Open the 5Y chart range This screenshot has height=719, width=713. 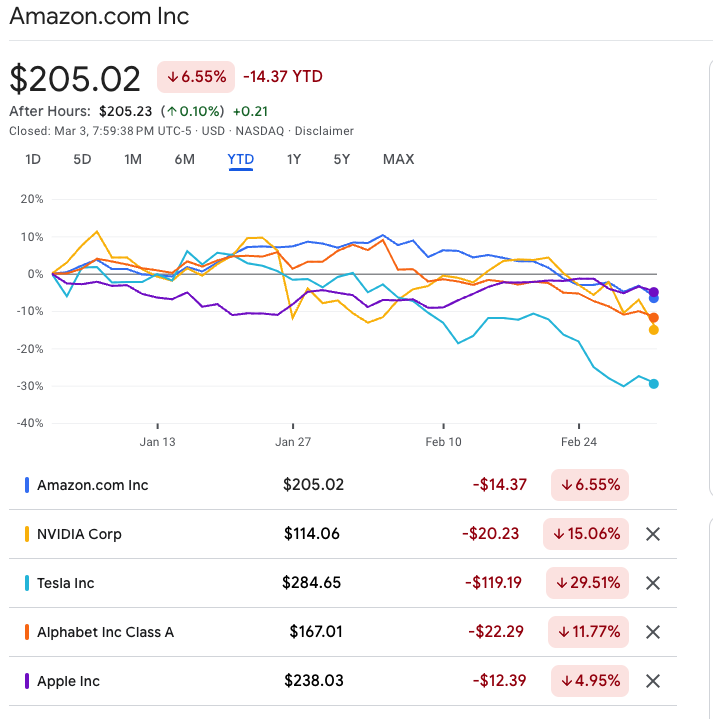(342, 159)
